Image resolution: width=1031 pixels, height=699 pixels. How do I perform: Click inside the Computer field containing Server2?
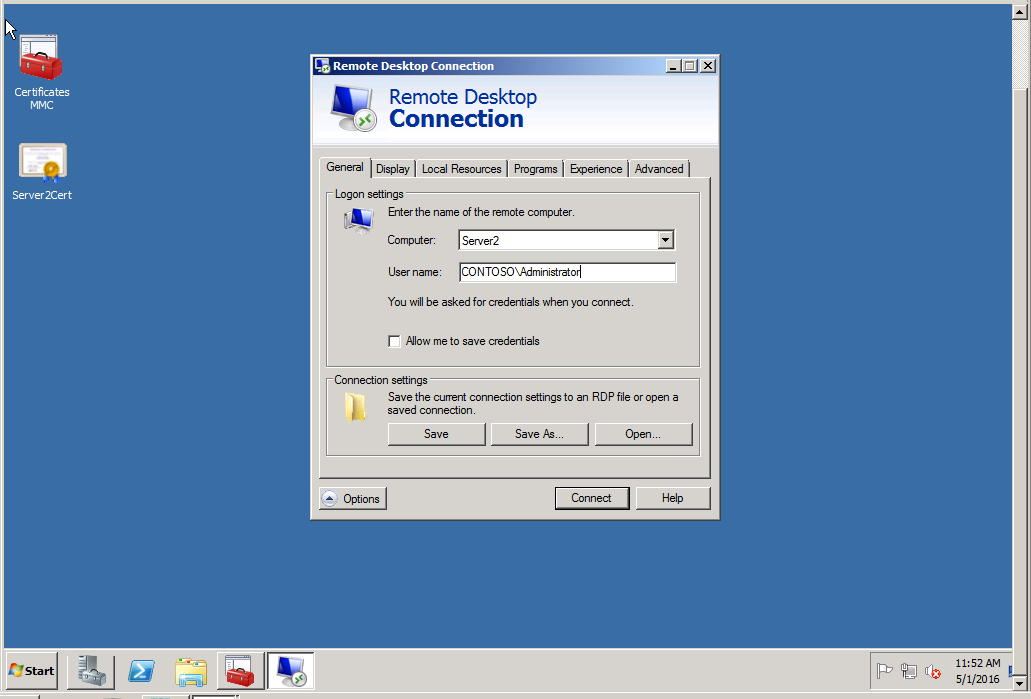pyautogui.click(x=558, y=240)
